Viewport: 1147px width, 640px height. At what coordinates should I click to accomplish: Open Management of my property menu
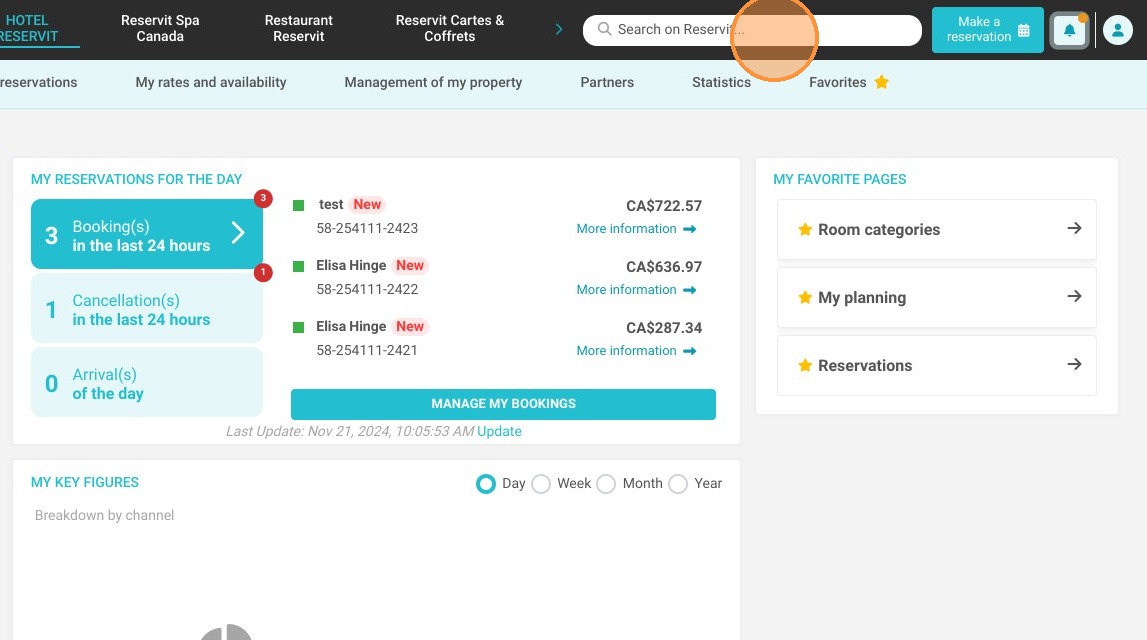433,83
